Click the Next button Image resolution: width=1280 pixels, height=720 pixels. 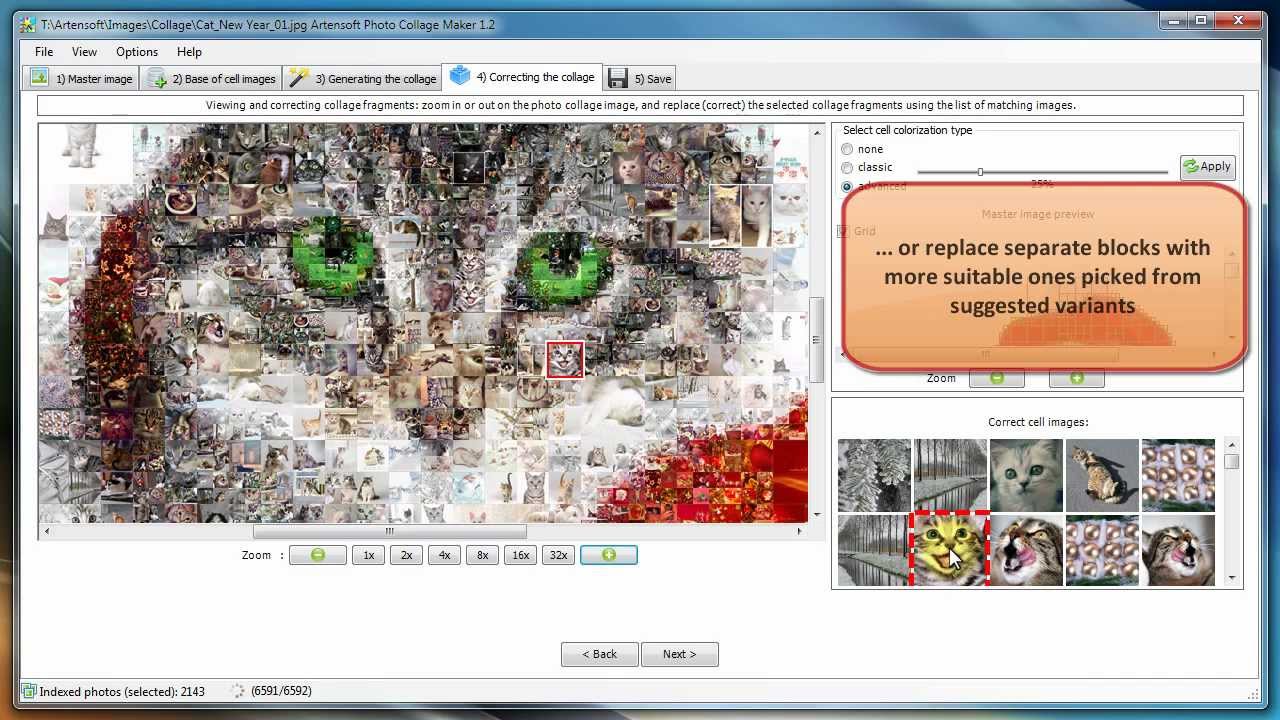click(679, 654)
